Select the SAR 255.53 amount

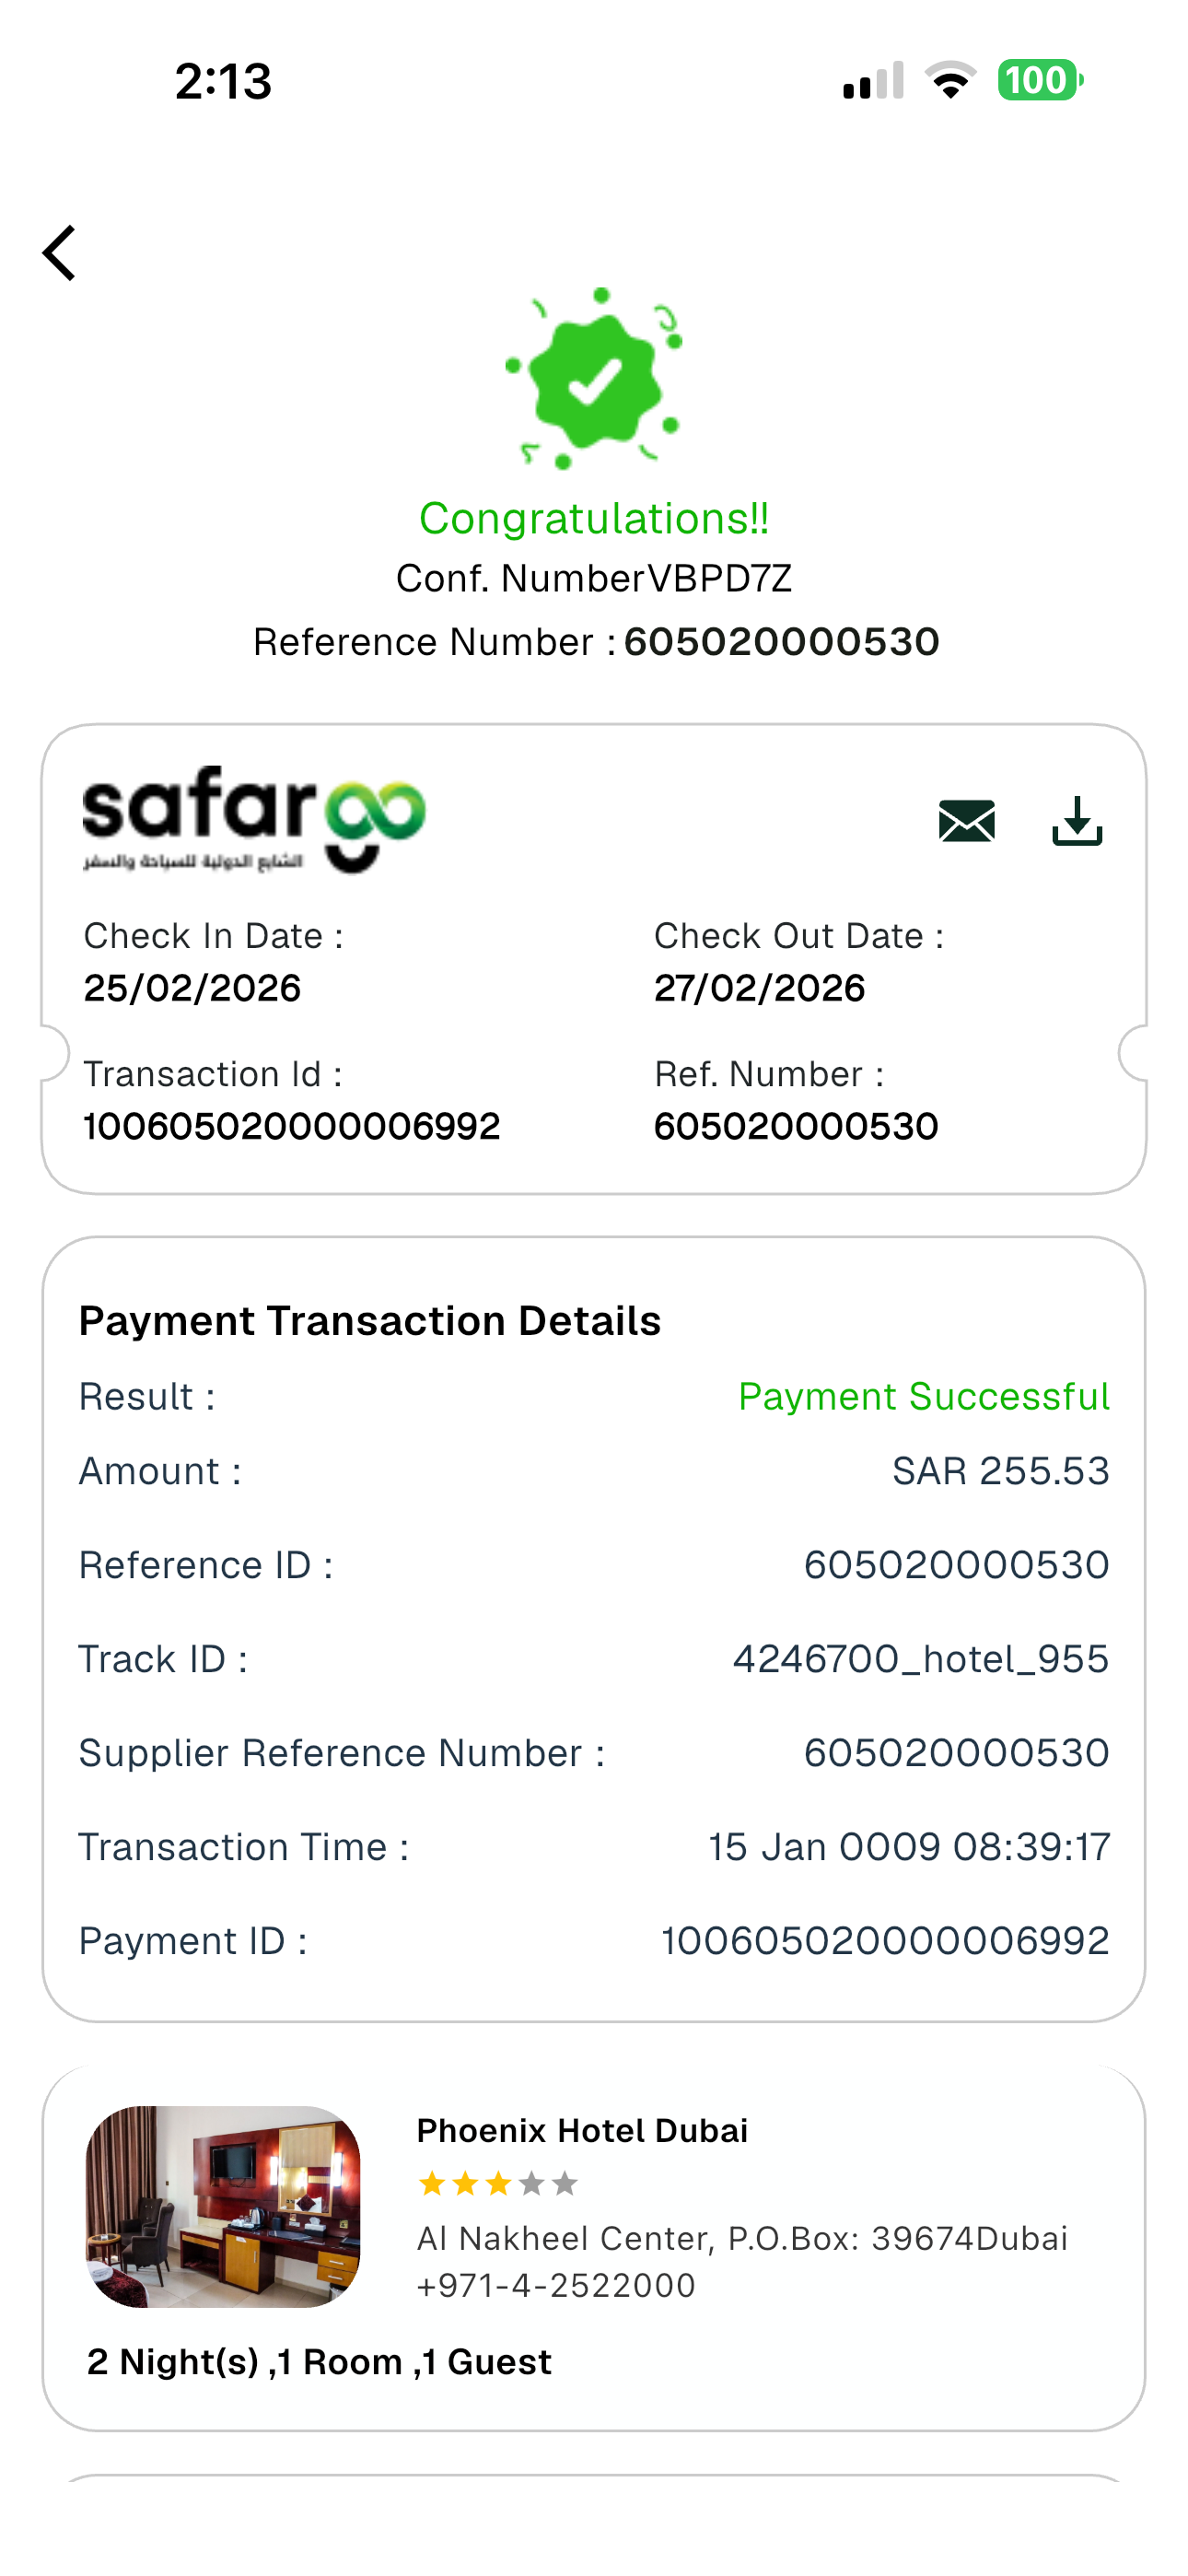pos(1000,1471)
